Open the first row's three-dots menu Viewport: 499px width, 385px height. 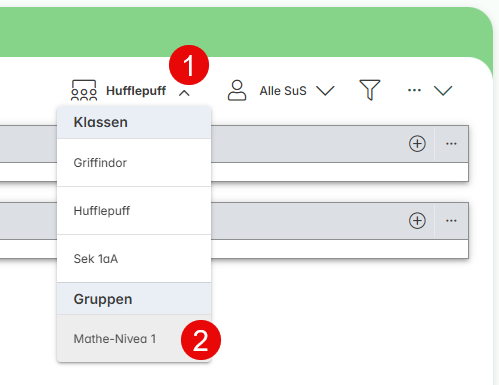(x=451, y=144)
